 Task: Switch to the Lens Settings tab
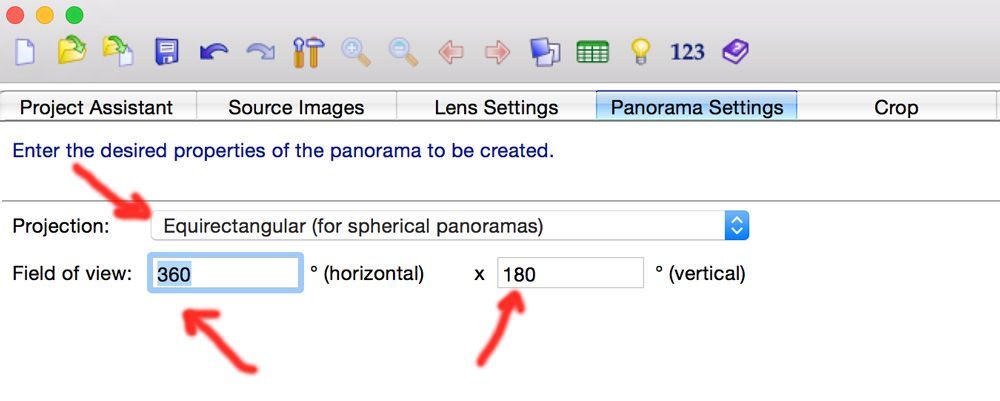[496, 106]
